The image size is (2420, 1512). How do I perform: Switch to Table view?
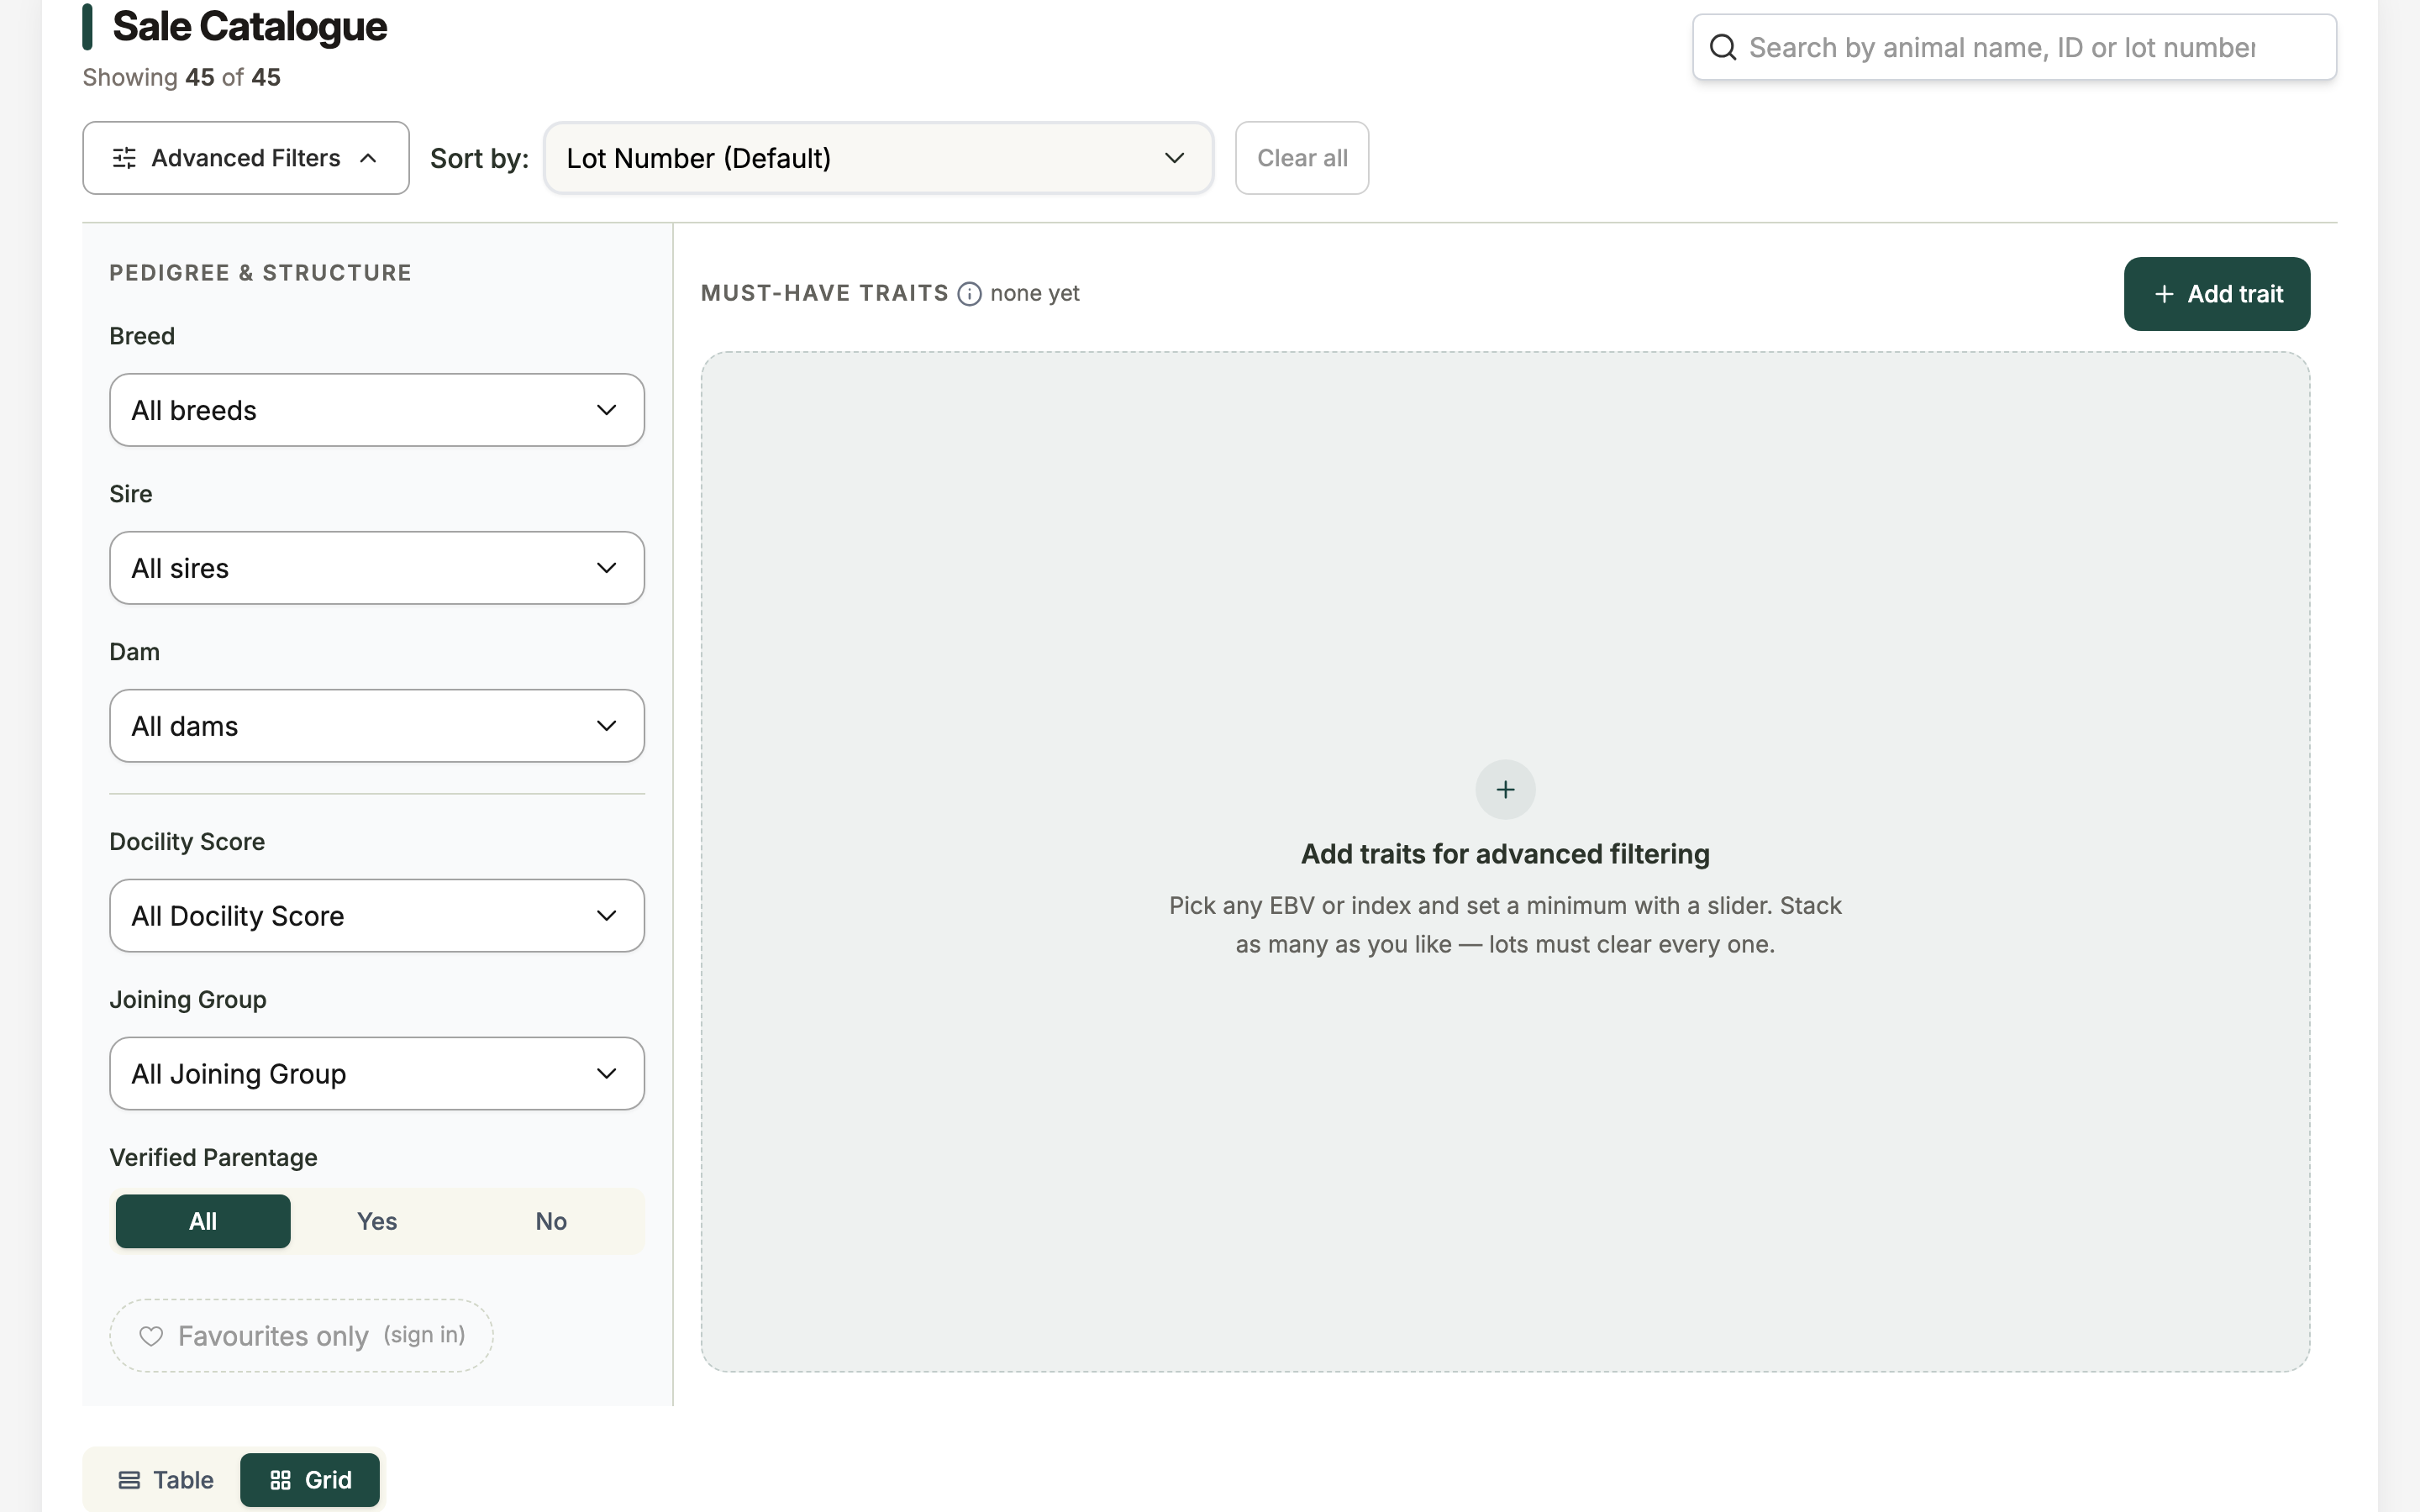(165, 1480)
